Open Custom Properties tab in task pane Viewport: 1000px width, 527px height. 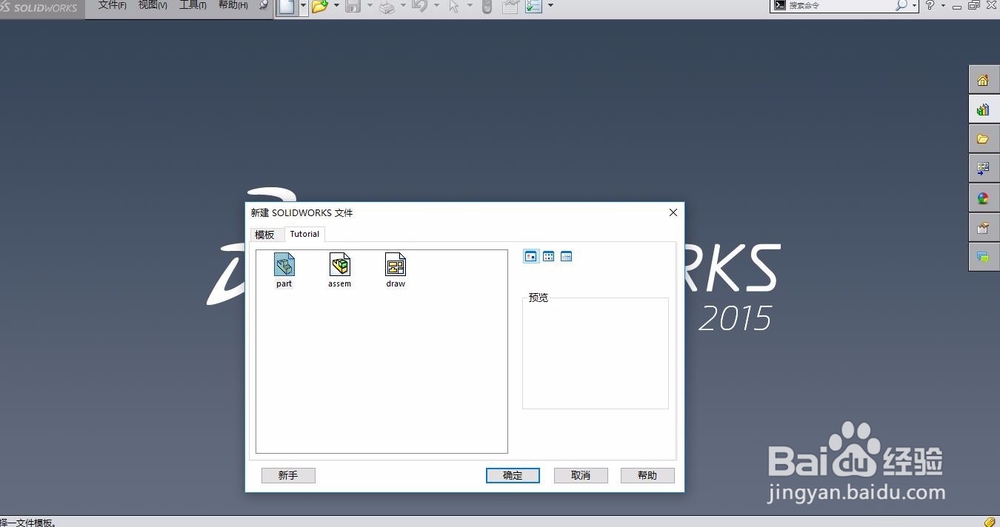(983, 228)
